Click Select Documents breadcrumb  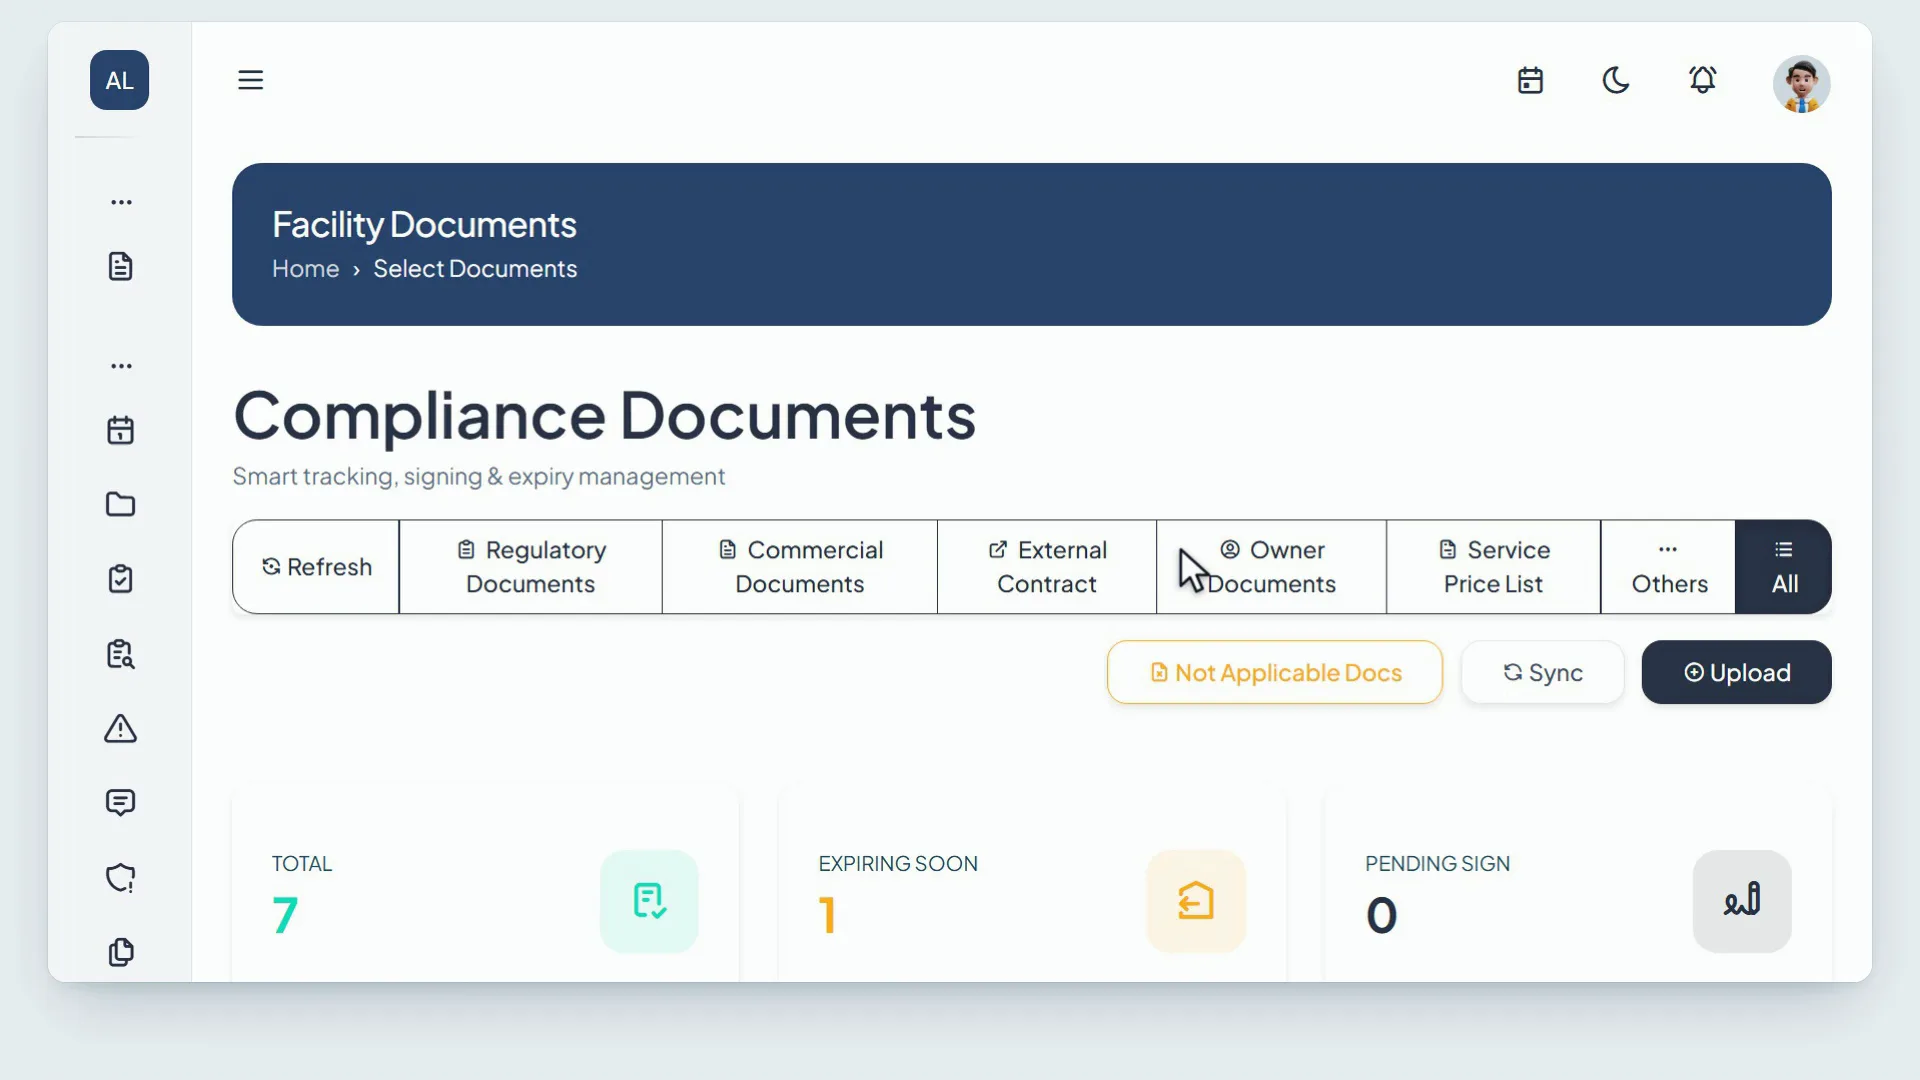475,269
